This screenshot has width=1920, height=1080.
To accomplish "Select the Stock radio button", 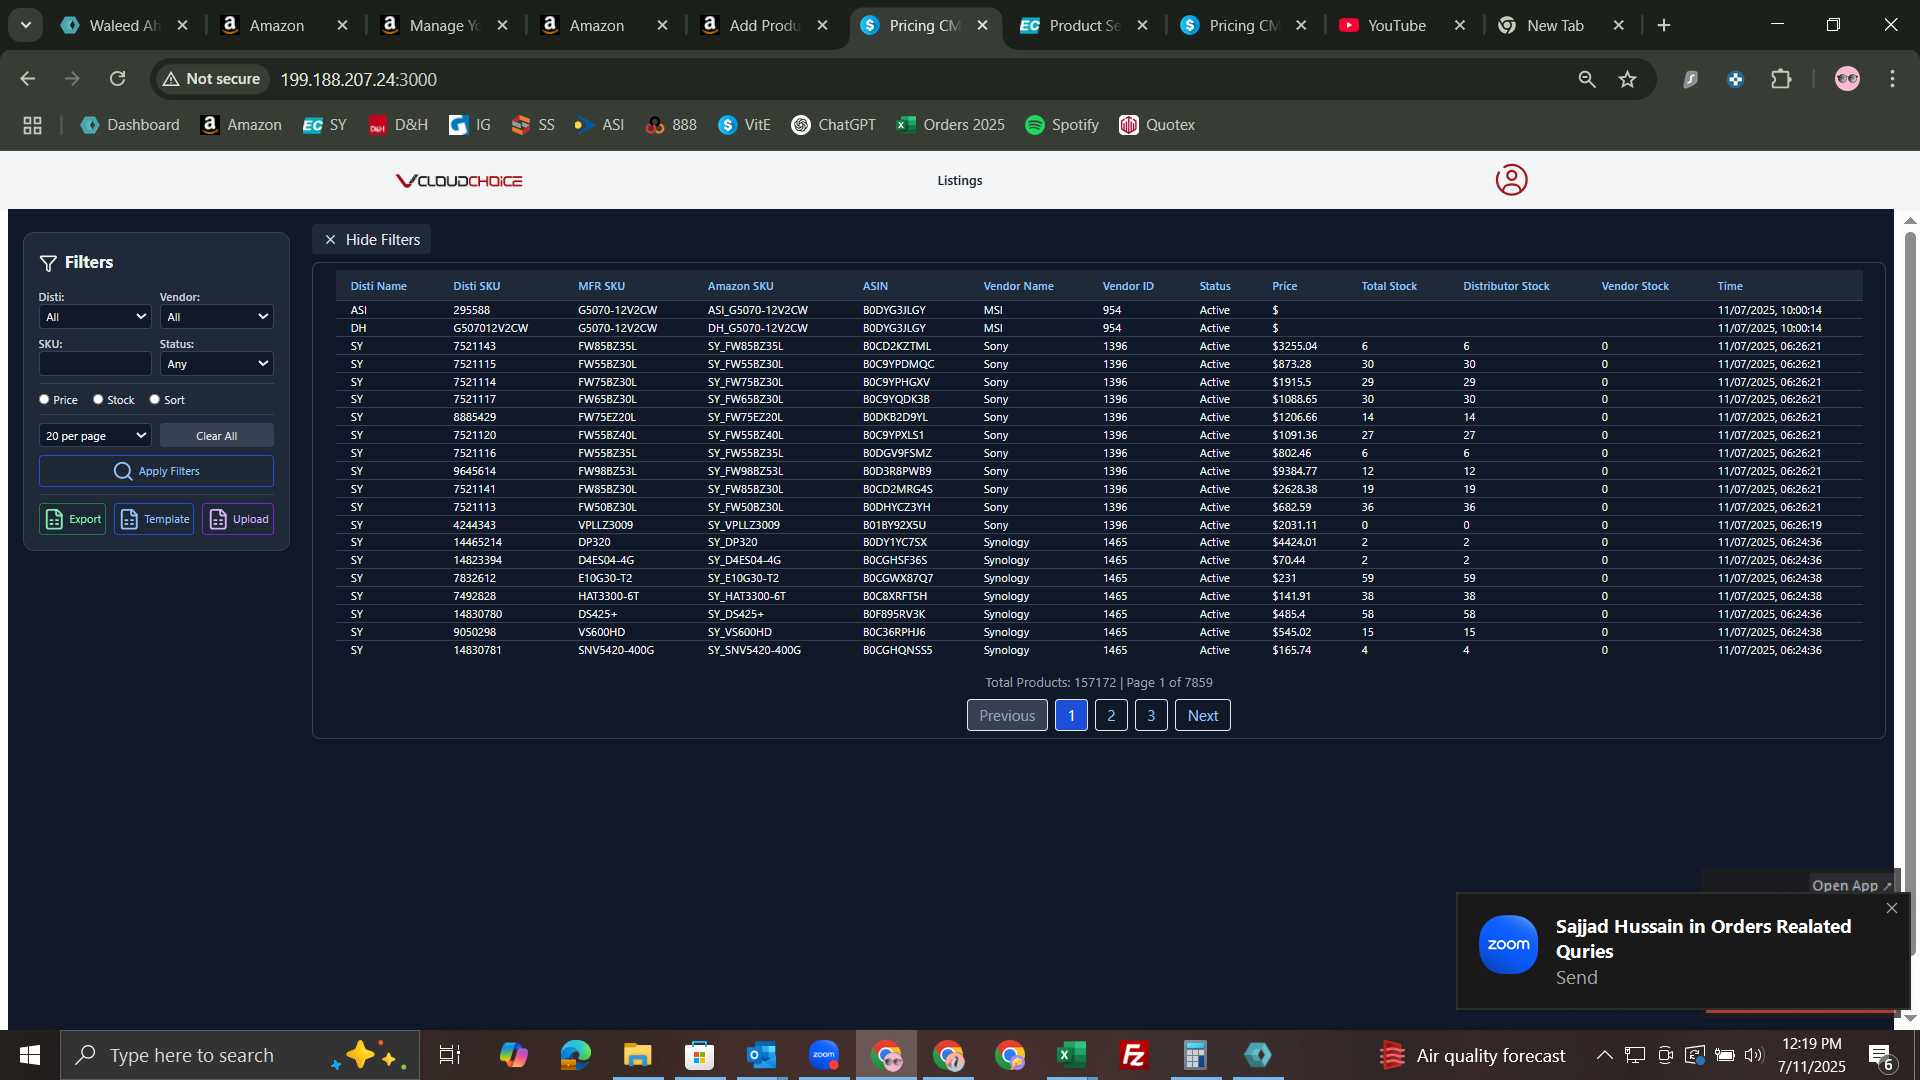I will (98, 399).
